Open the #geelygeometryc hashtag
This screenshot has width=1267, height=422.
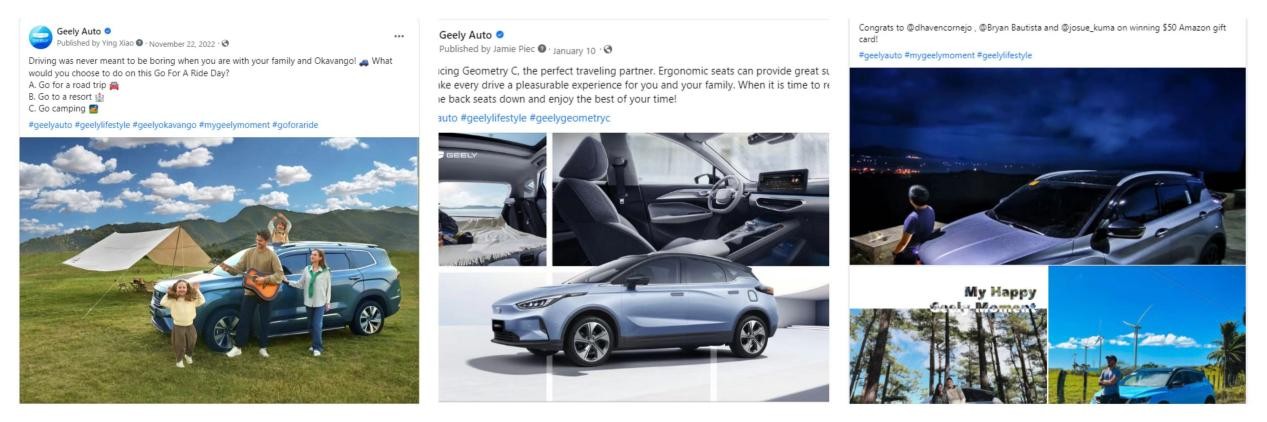570,118
